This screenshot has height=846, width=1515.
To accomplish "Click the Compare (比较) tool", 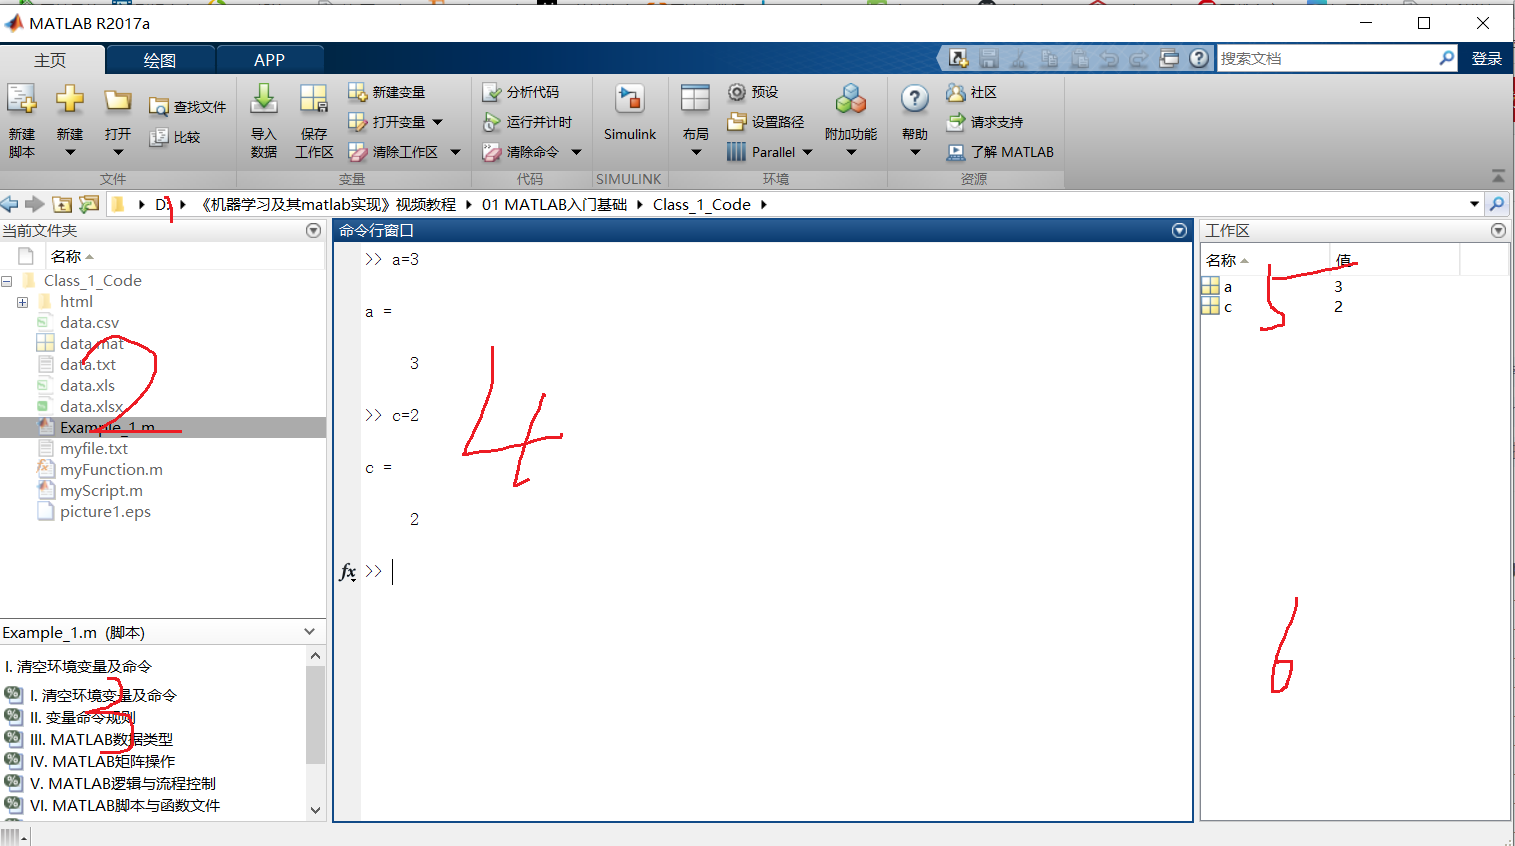I will pyautogui.click(x=175, y=137).
